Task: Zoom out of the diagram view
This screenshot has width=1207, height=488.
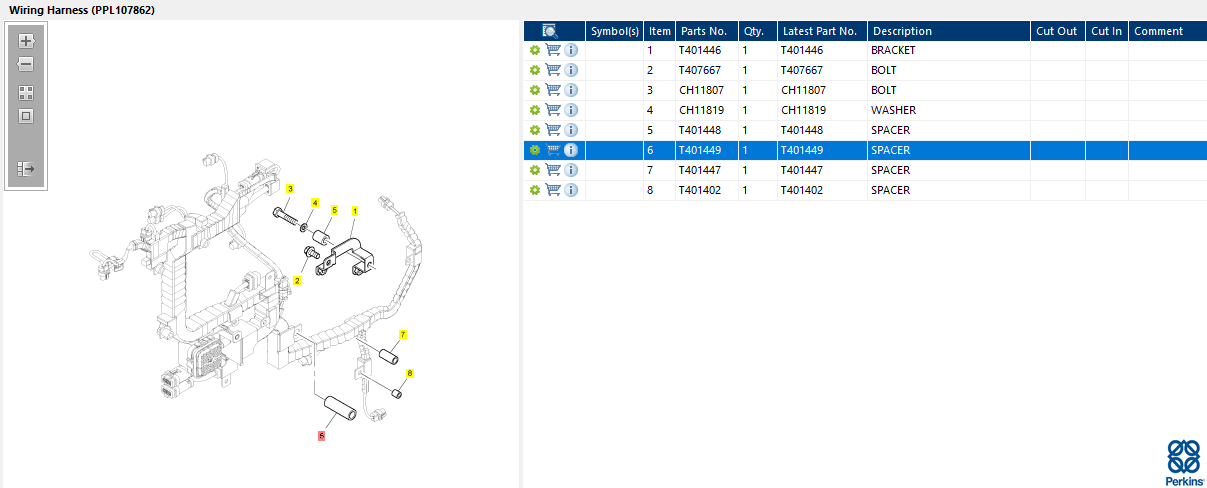Action: click(27, 64)
